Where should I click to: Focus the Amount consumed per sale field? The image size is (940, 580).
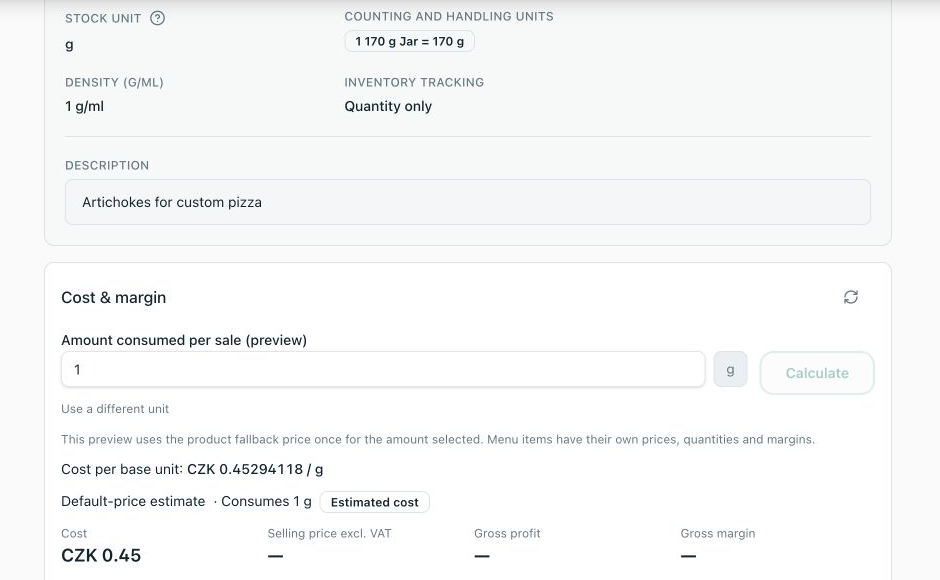[383, 369]
